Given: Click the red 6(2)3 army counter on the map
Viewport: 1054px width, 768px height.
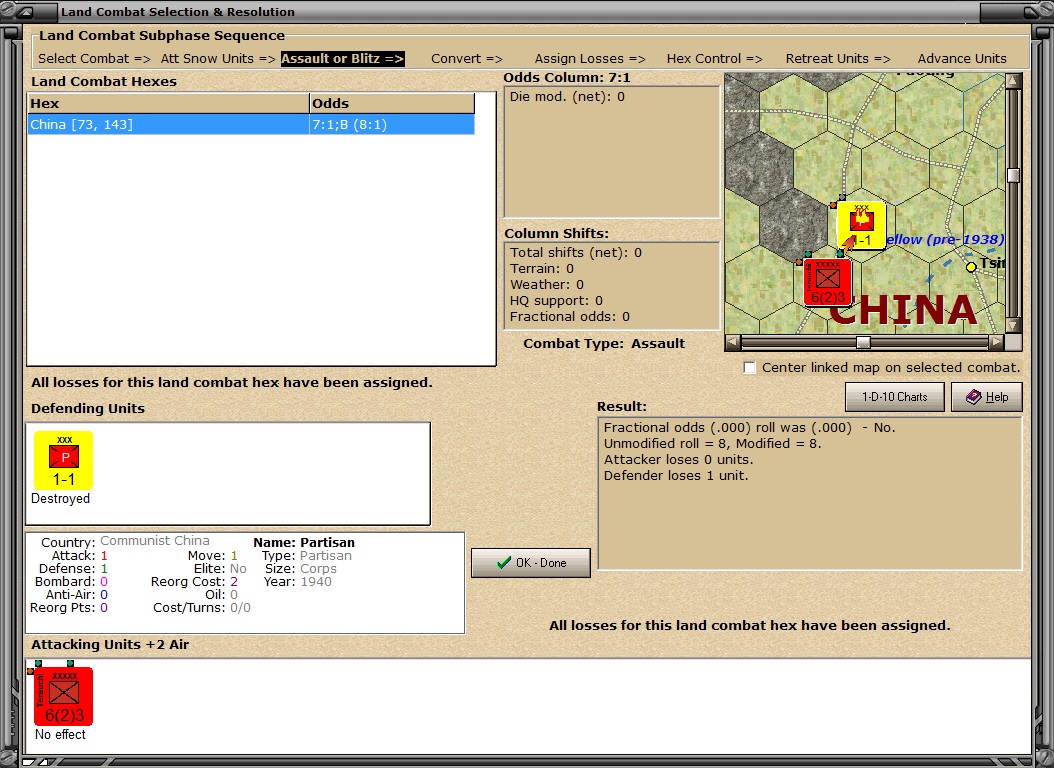Looking at the screenshot, I should tap(827, 282).
